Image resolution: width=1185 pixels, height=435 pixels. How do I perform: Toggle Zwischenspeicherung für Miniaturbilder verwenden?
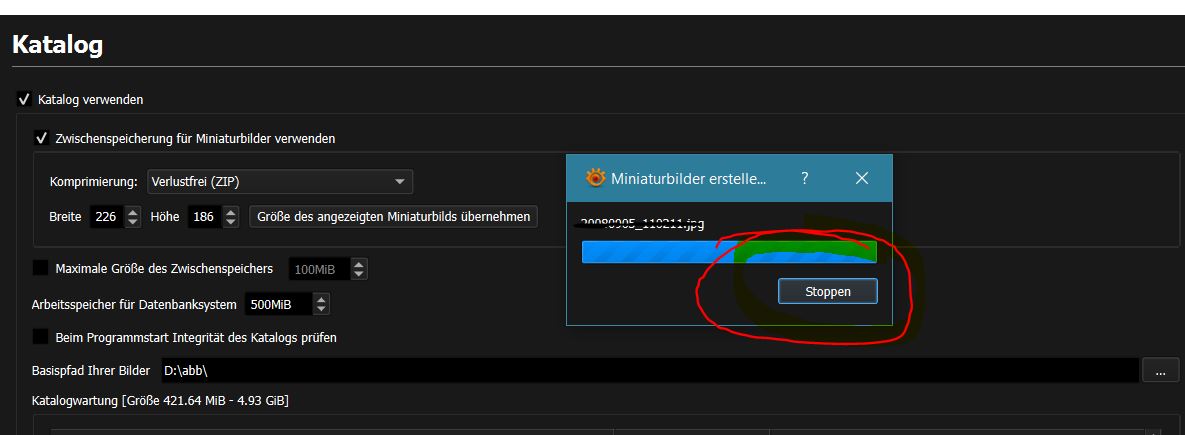[x=42, y=138]
